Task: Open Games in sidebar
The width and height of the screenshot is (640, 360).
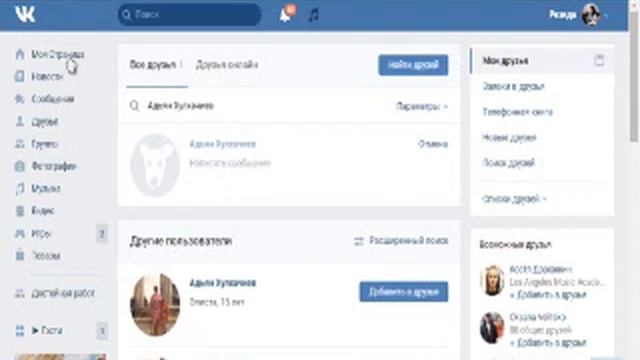Action: [41, 234]
